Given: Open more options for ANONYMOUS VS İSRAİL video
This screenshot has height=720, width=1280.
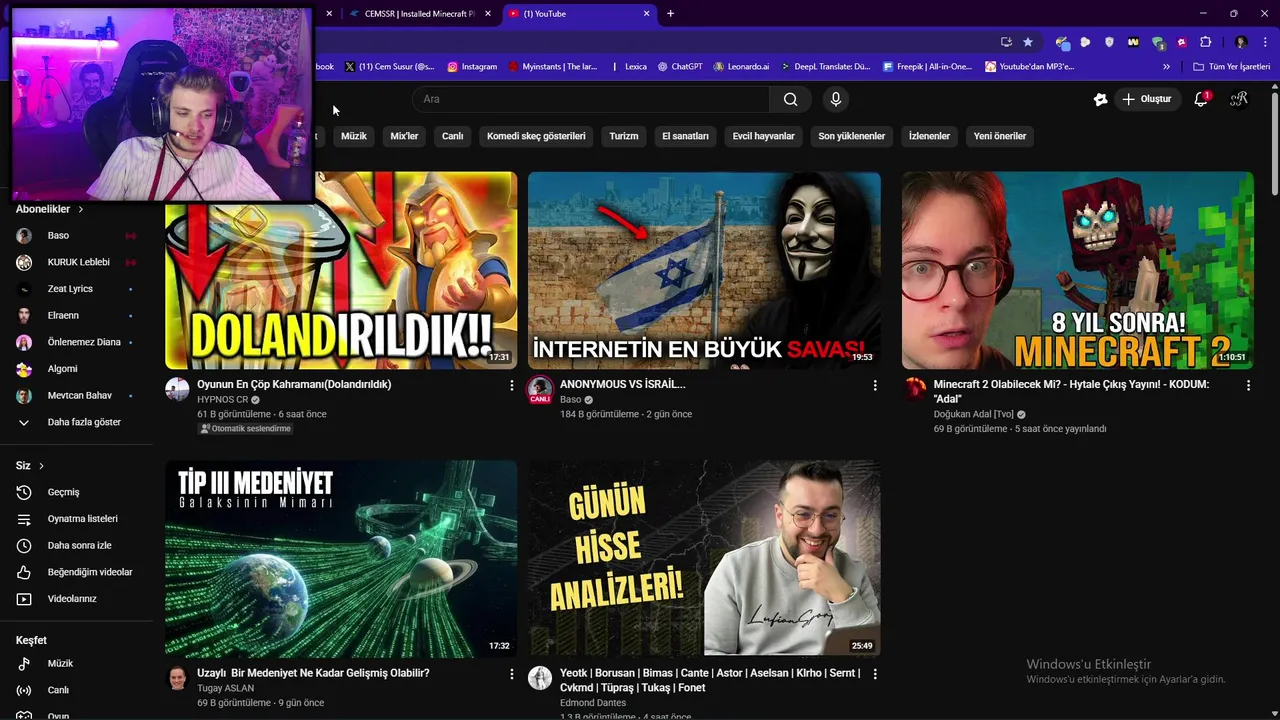Looking at the screenshot, I should (x=875, y=385).
